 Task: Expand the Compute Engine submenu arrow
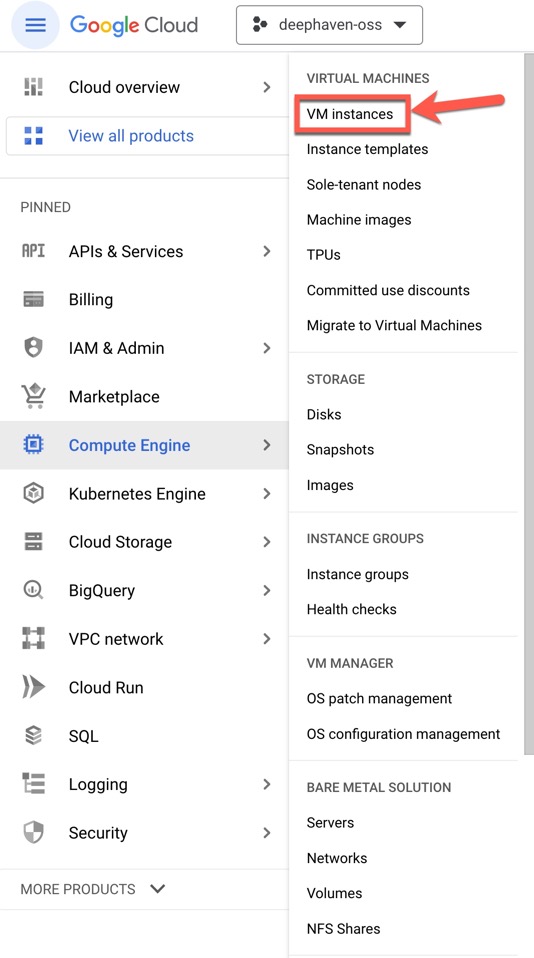tap(266, 445)
